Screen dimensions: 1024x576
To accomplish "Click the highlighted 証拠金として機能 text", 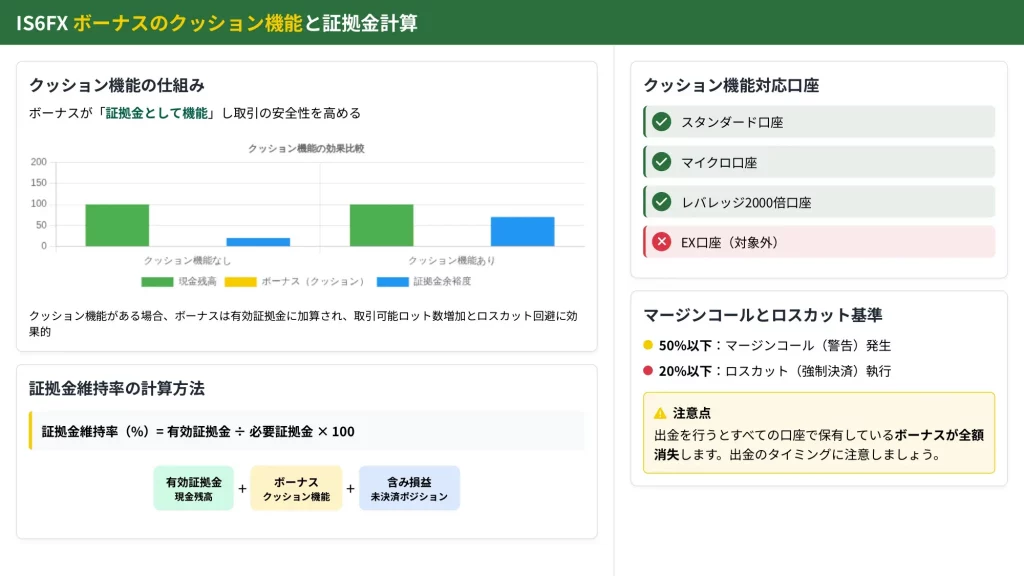I will (x=157, y=113).
